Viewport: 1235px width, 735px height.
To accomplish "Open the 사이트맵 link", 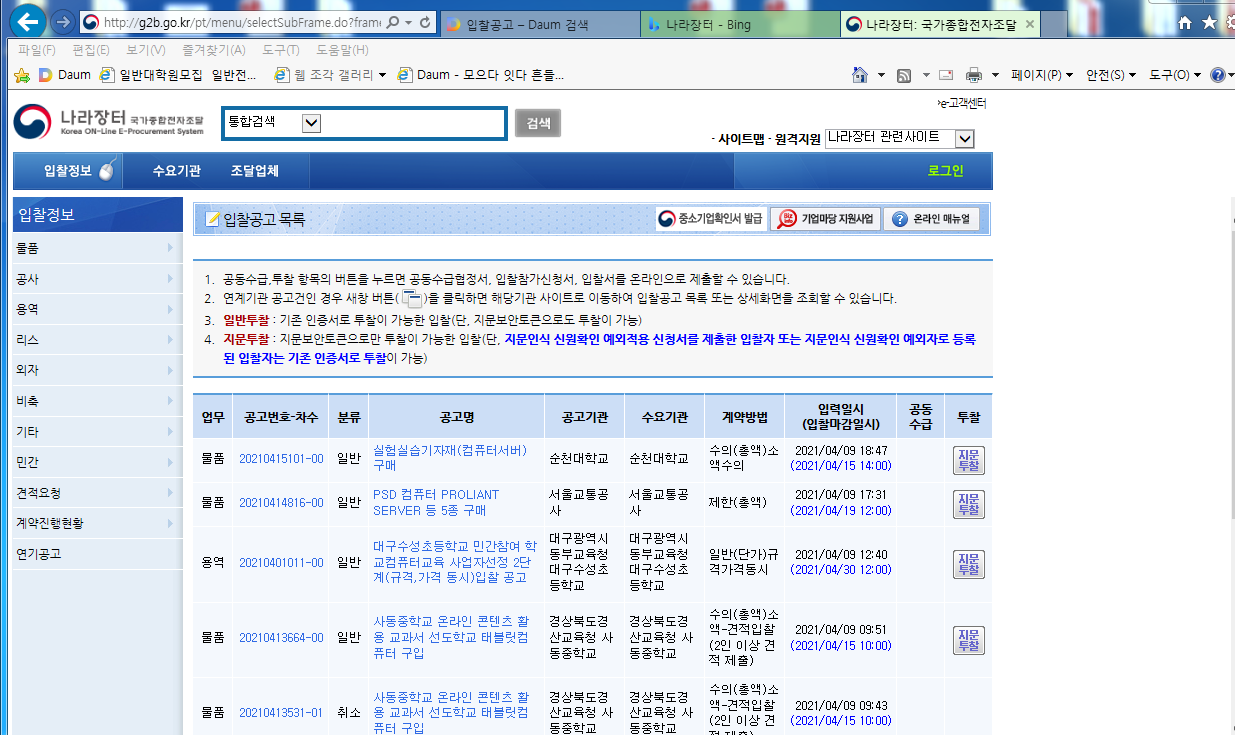I will 741,139.
